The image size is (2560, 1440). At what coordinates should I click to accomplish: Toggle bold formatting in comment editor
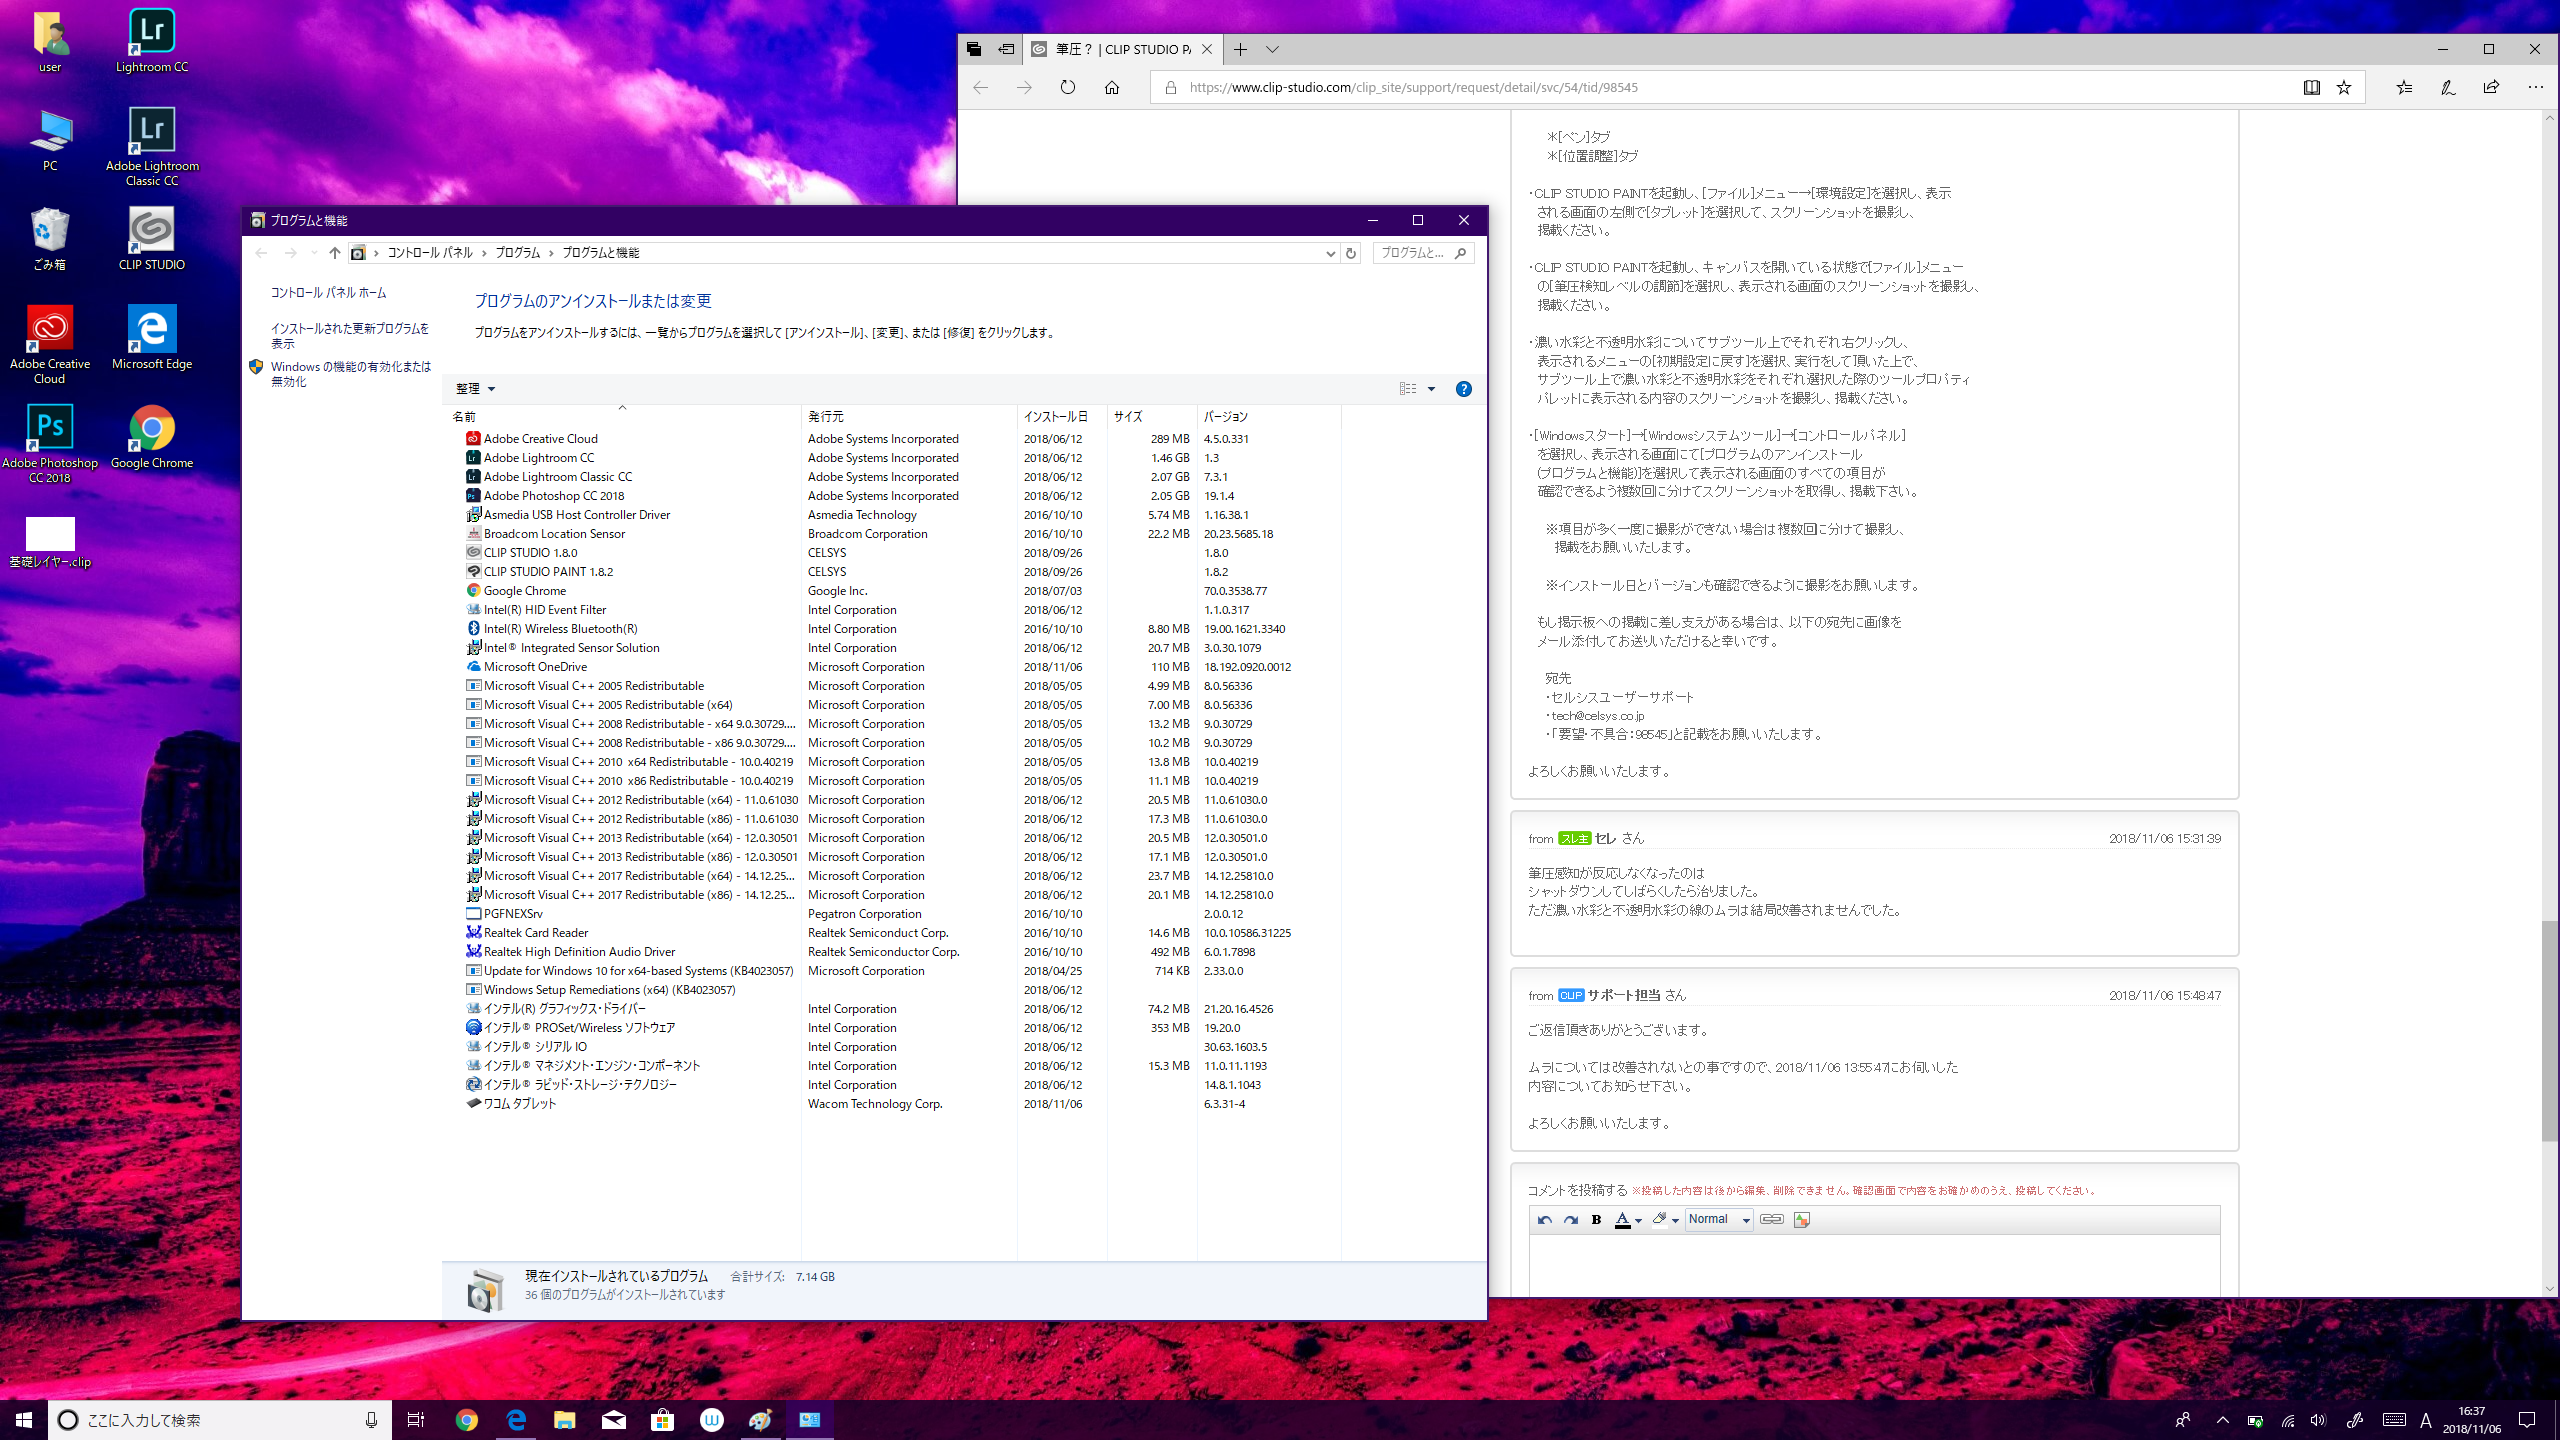tap(1597, 1220)
